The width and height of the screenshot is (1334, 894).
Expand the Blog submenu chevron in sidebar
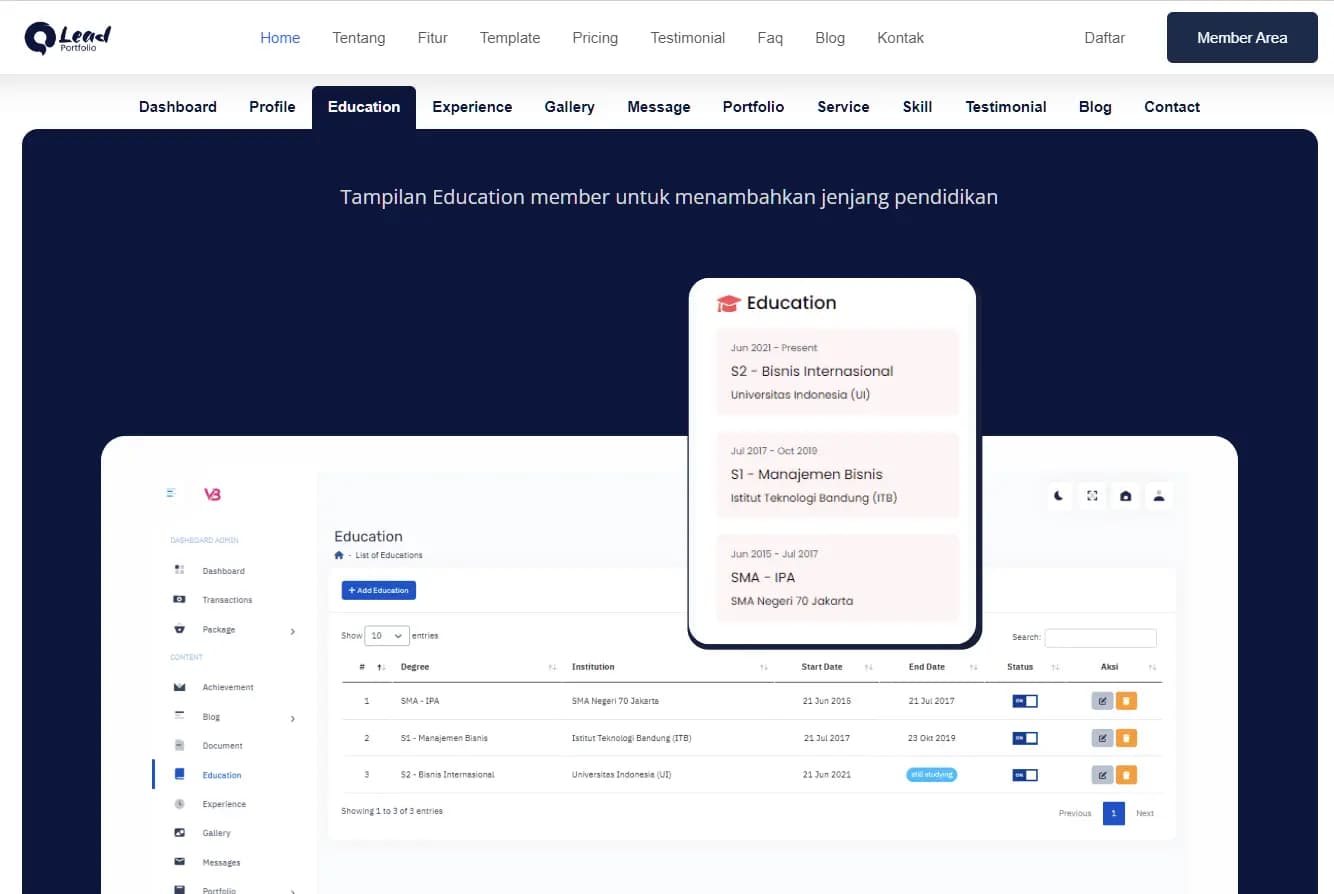click(293, 718)
